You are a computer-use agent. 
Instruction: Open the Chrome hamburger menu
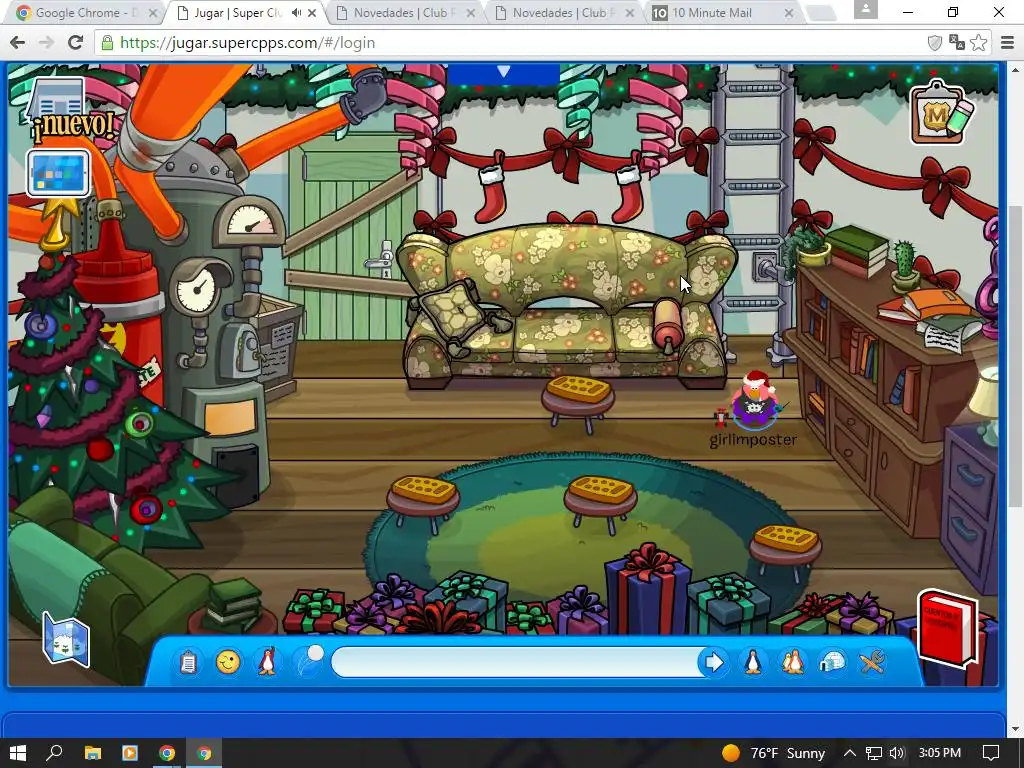click(x=1008, y=42)
